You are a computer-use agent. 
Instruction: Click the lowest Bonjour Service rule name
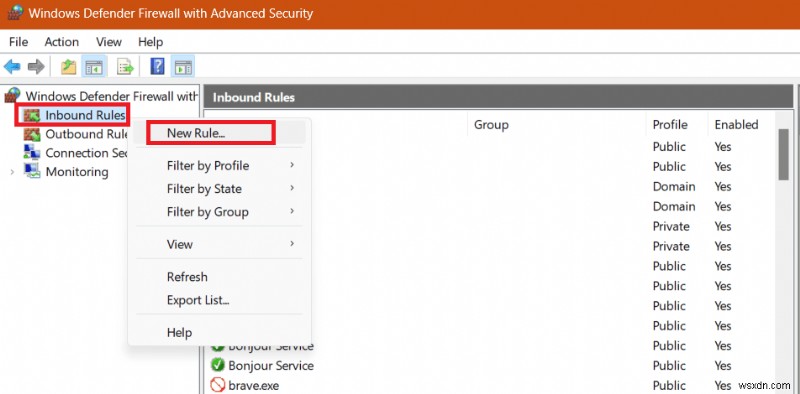pyautogui.click(x=271, y=366)
